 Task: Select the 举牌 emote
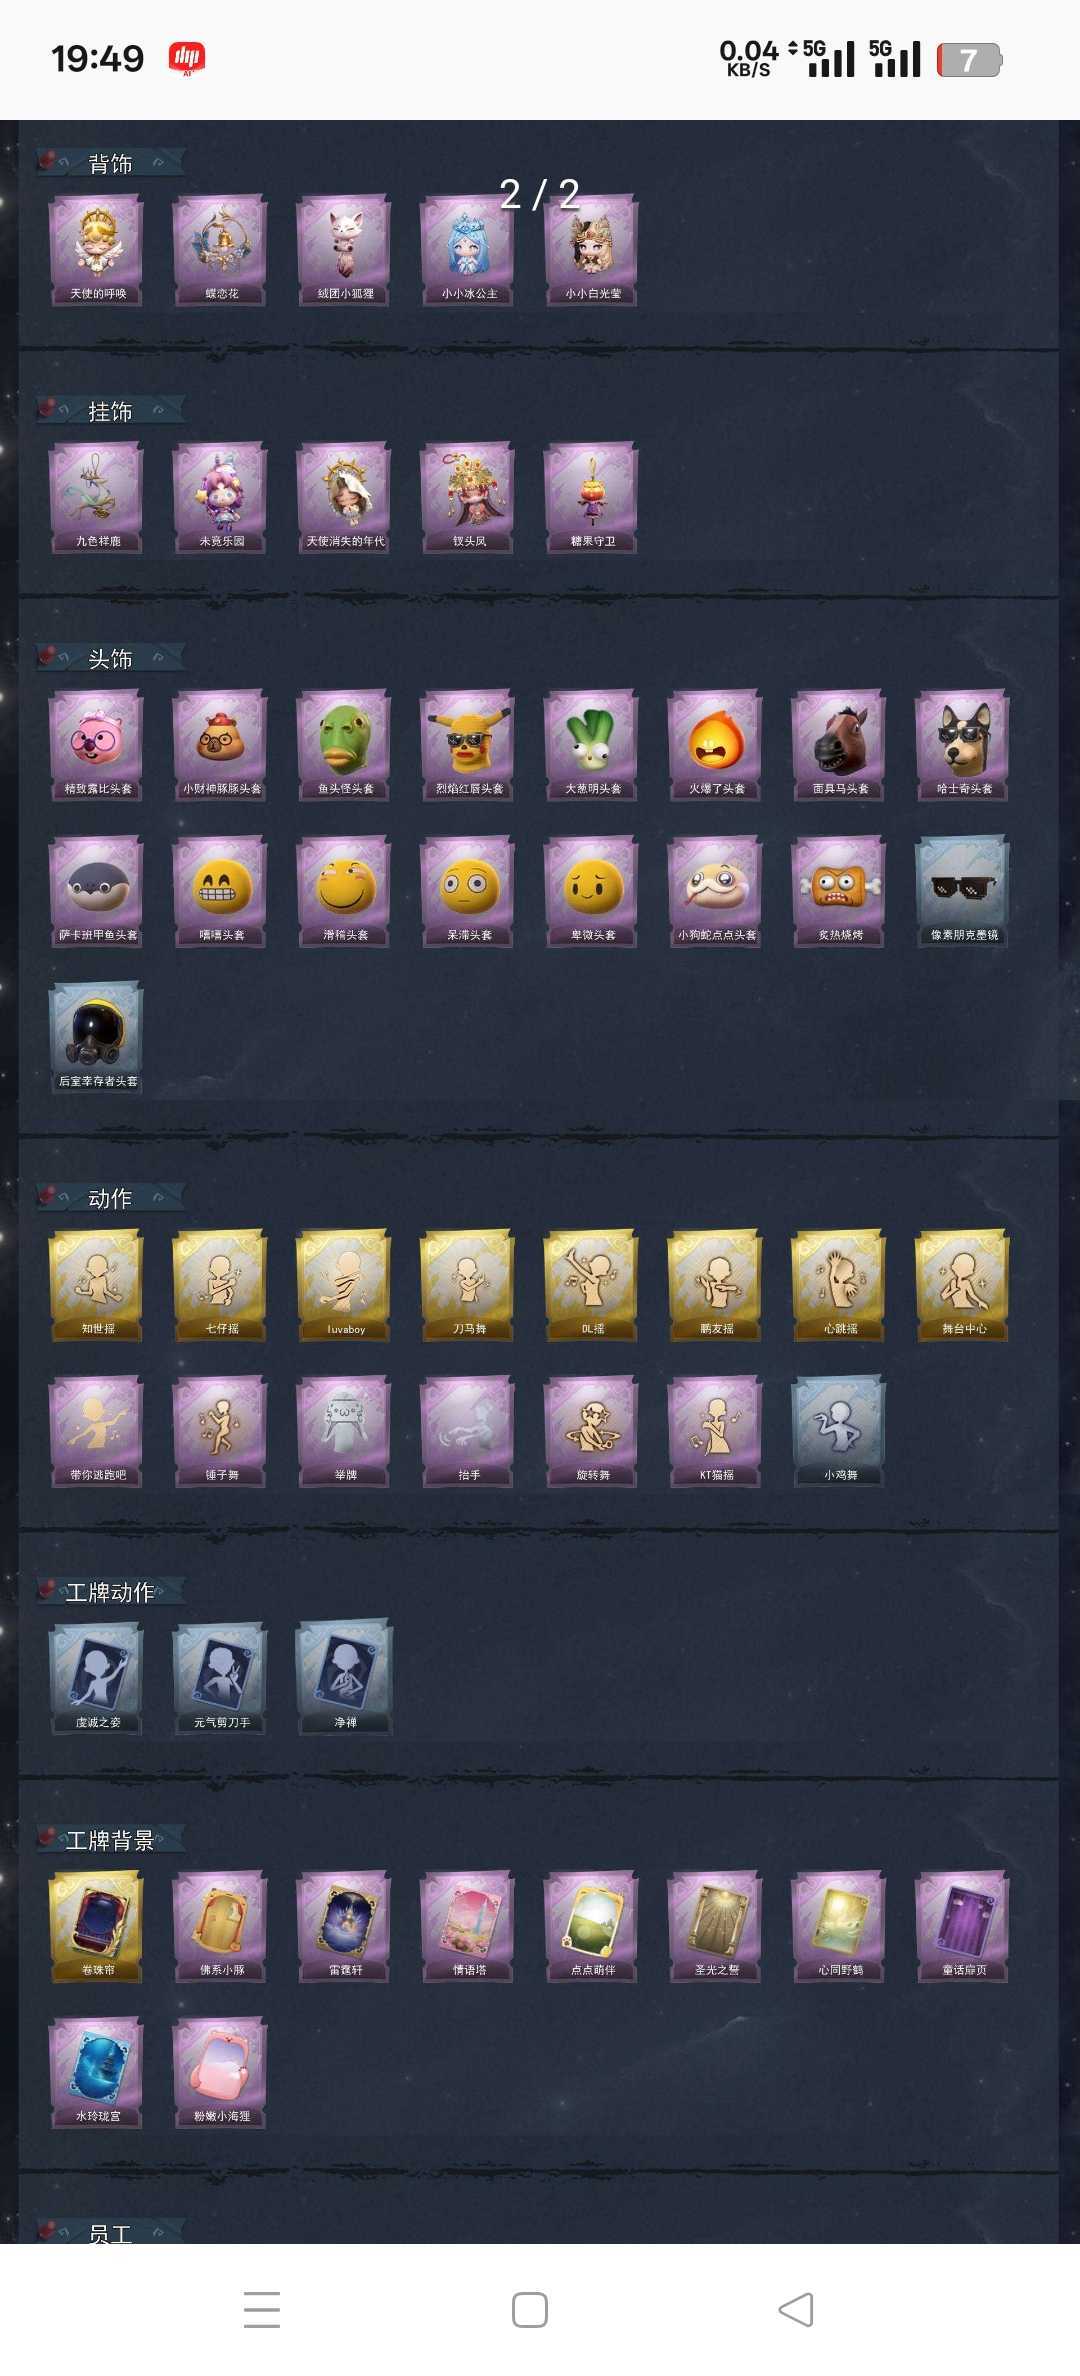click(x=345, y=1432)
